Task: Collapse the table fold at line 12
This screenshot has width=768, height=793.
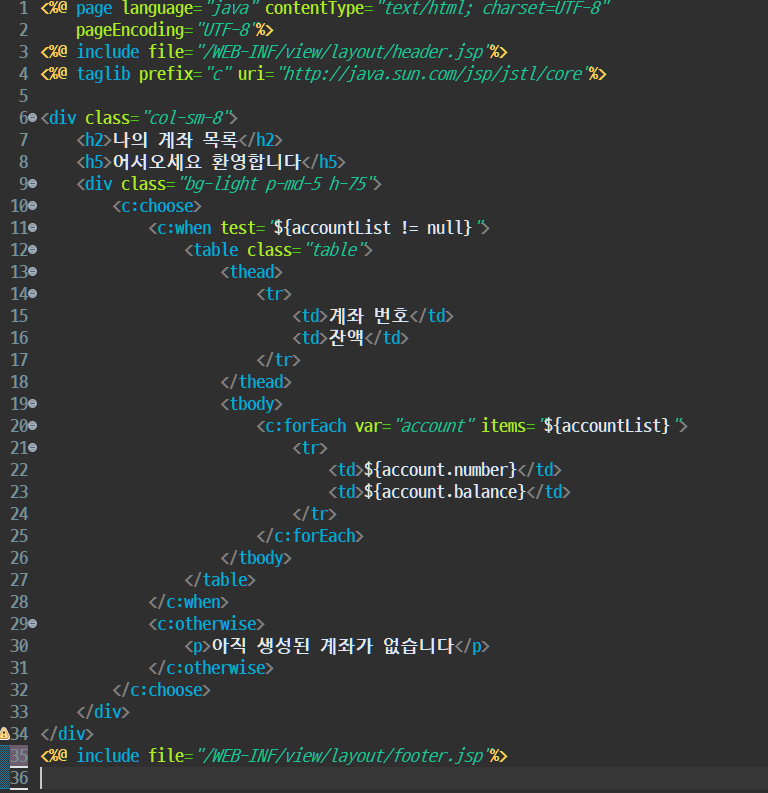Action: 33,249
